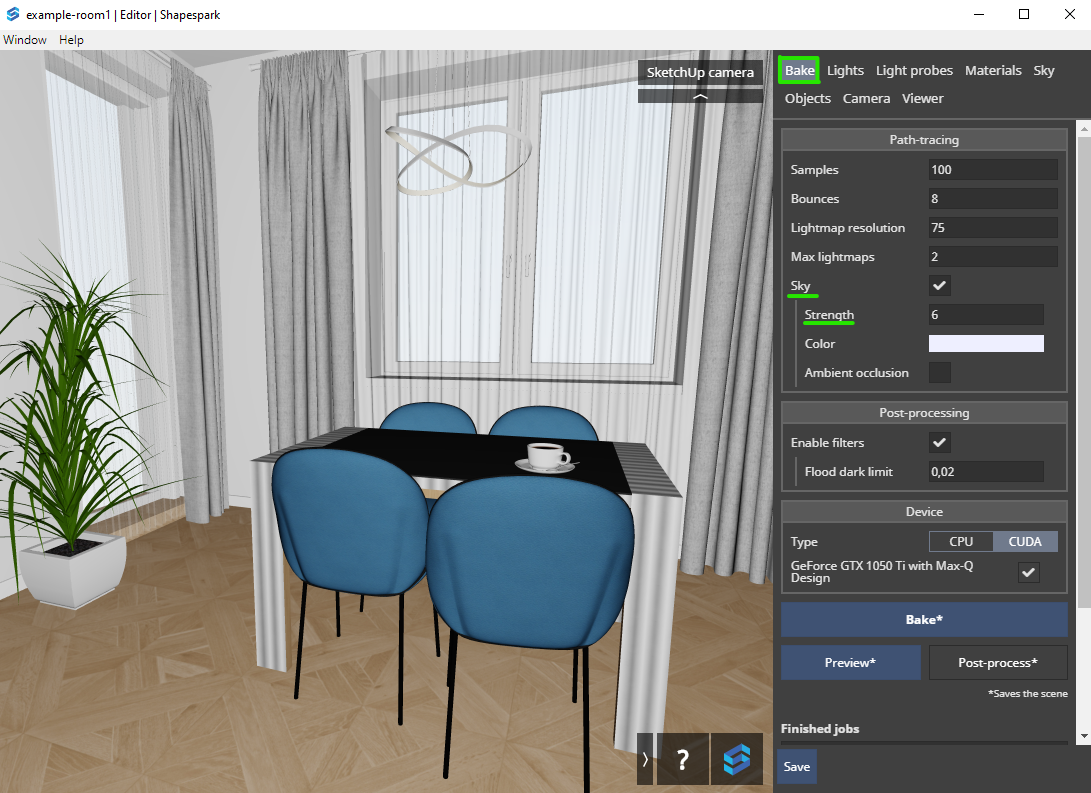The image size is (1091, 793).
Task: Select CUDA as the device type
Action: 1025,541
